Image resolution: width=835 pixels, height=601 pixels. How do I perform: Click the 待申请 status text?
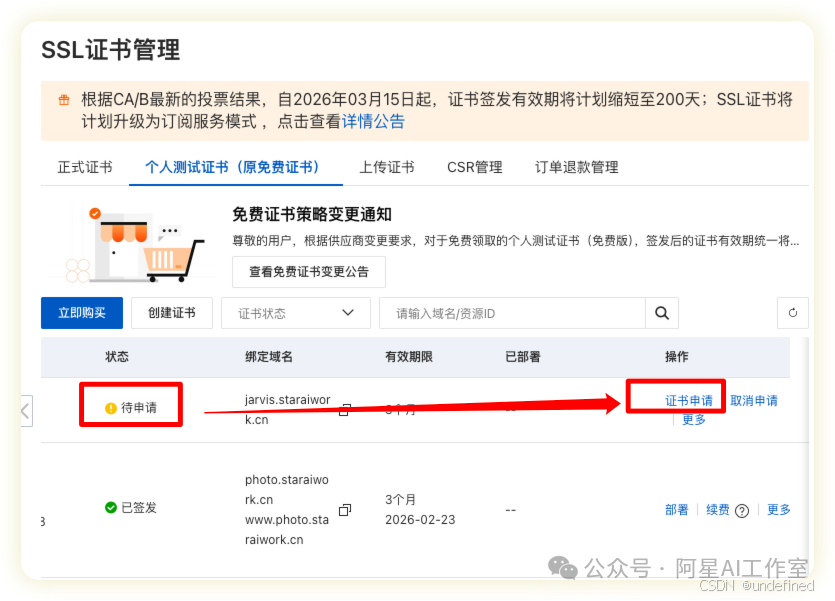(139, 408)
